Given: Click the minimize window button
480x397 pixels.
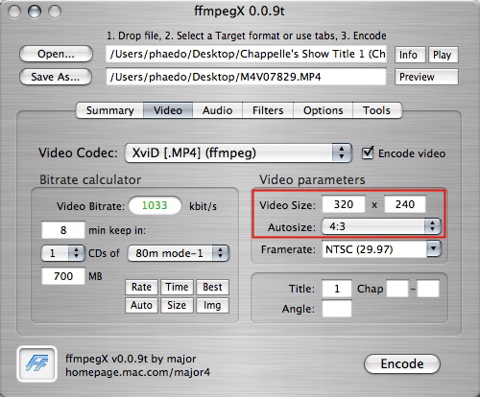Looking at the screenshot, I should click(x=34, y=12).
